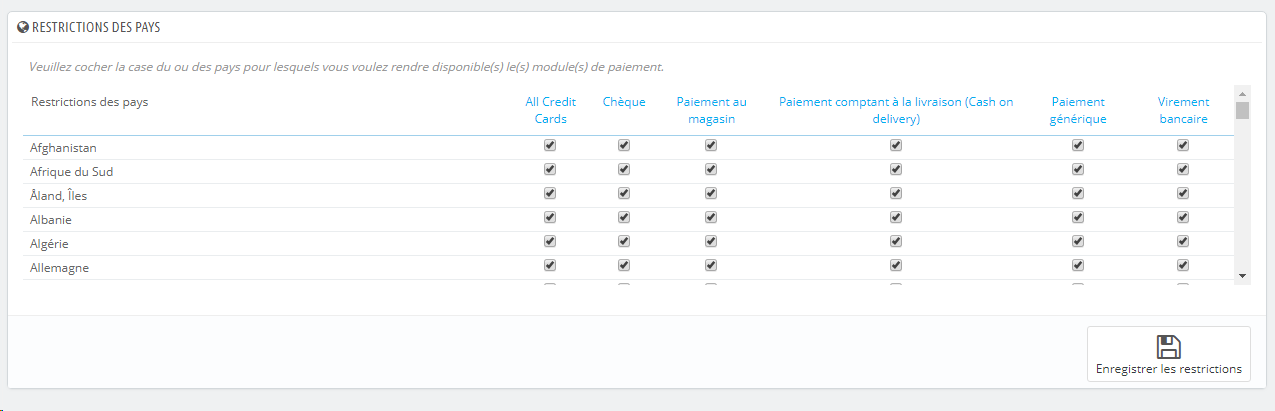Toggle Virement bancaire for Afghanistan
This screenshot has width=1275, height=411.
(x=1183, y=145)
